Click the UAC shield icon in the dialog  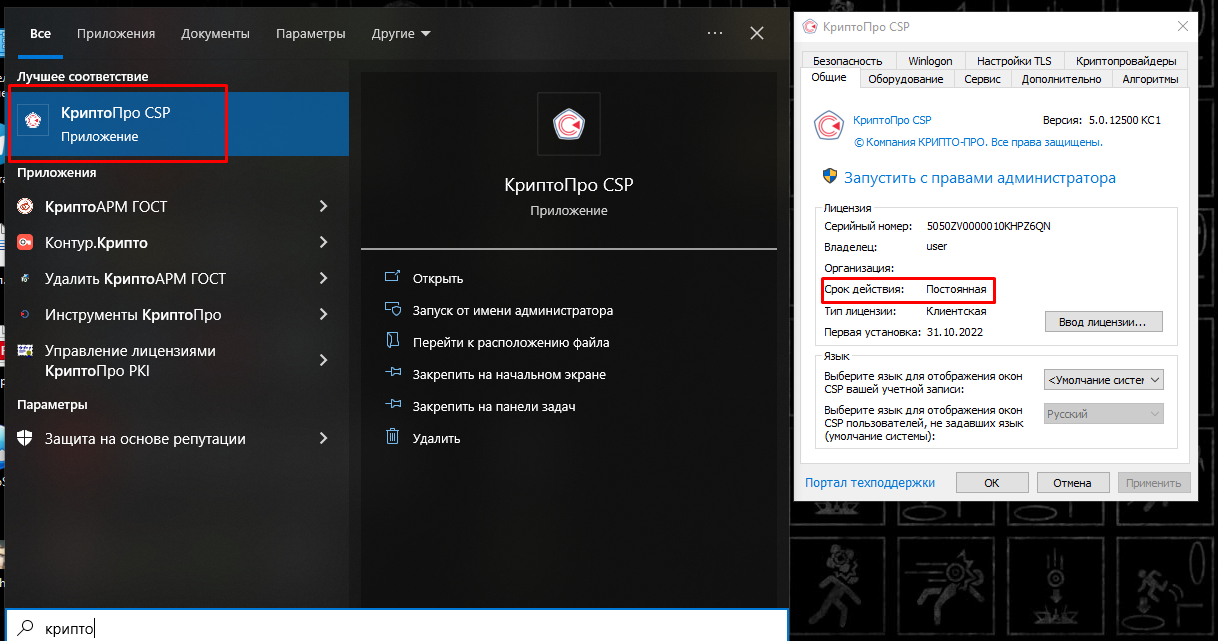pos(830,176)
